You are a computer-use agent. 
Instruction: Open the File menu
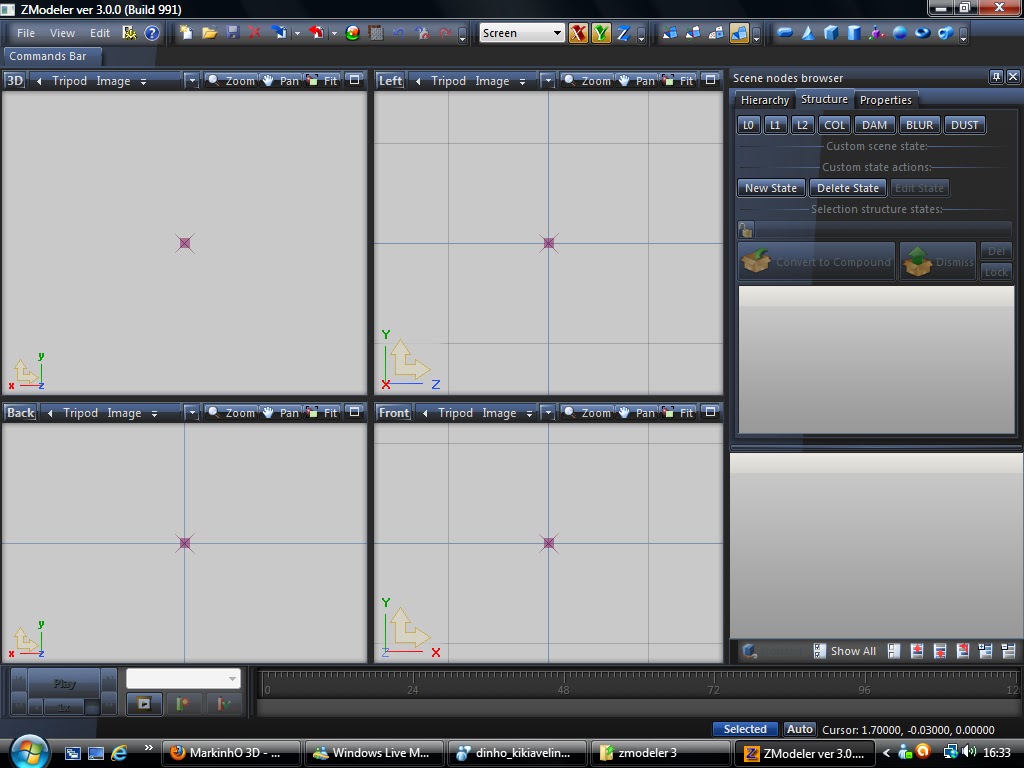(25, 33)
